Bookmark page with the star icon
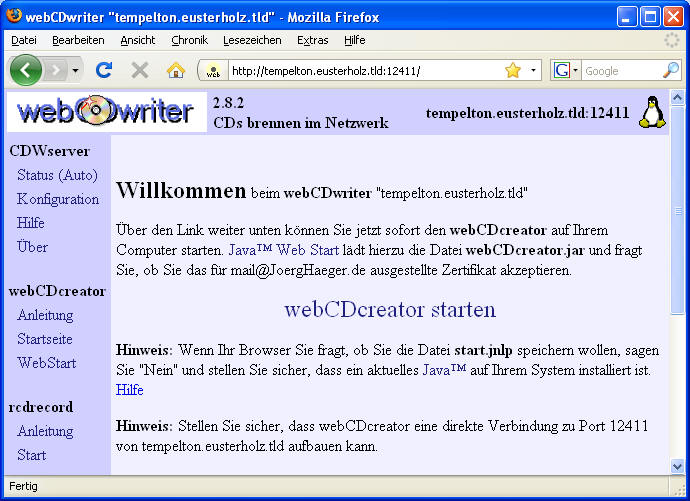 [x=513, y=70]
